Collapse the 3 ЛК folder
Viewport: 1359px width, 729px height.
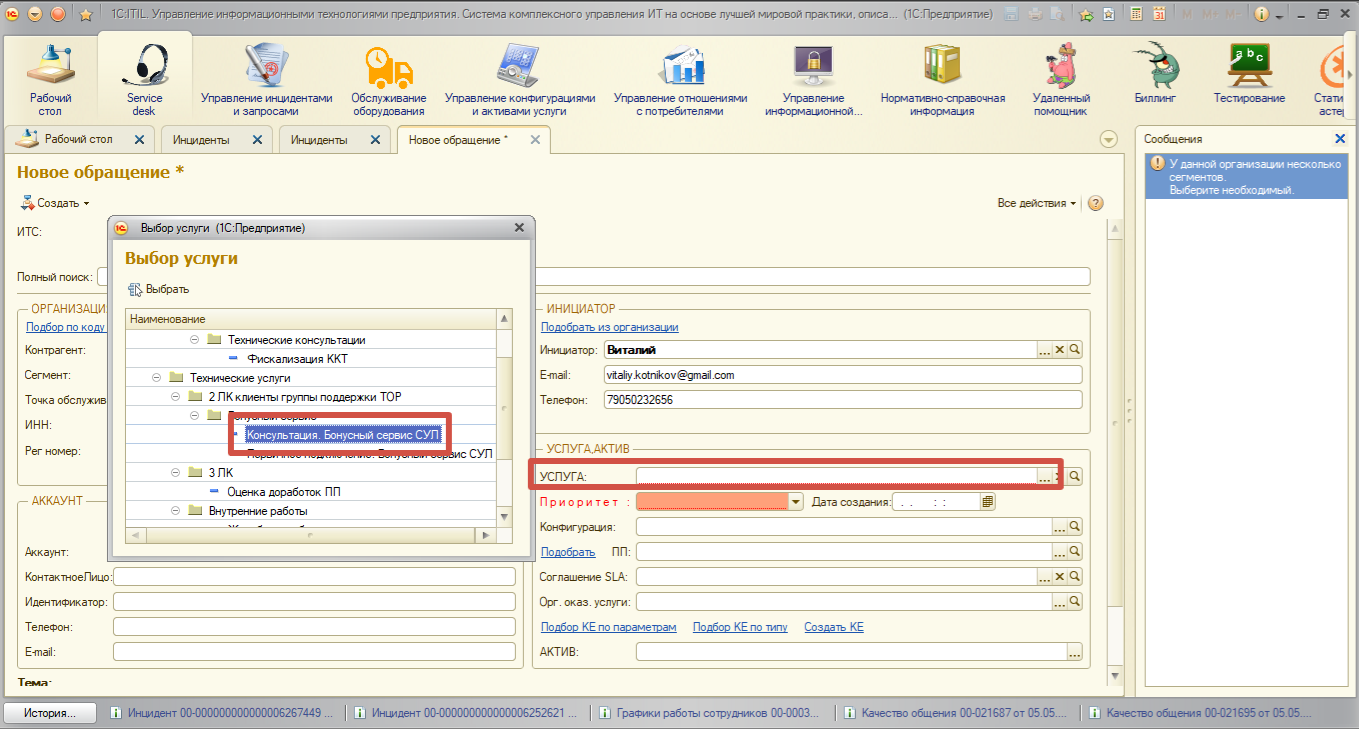[x=176, y=472]
